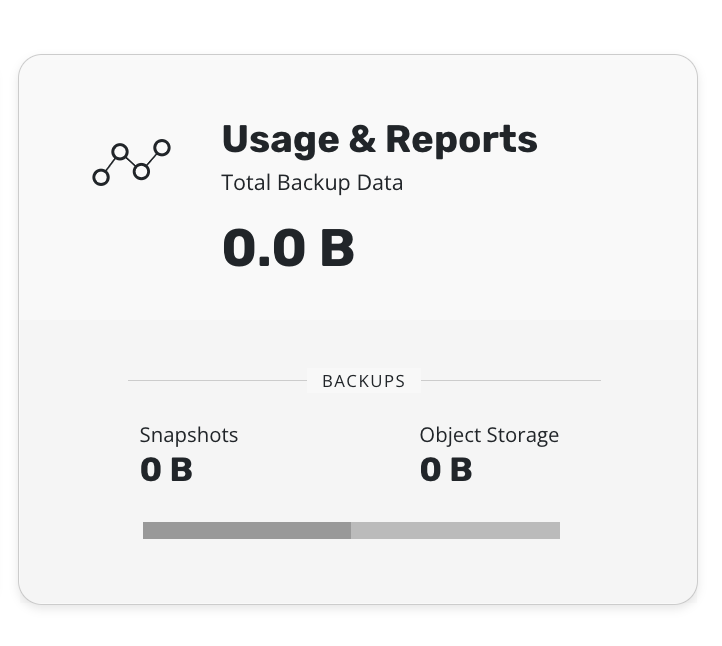Screen dimensions: 722x646
Task: Select the Total Backup Data subtitle
Action: tap(312, 183)
